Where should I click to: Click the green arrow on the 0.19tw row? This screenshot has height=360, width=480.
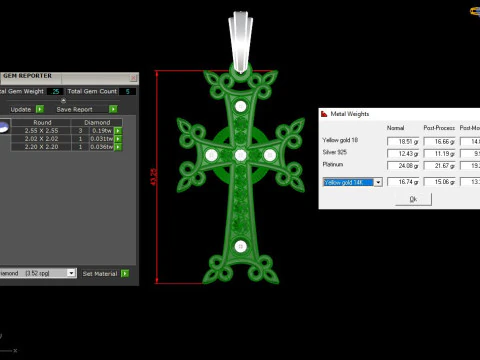click(x=118, y=131)
